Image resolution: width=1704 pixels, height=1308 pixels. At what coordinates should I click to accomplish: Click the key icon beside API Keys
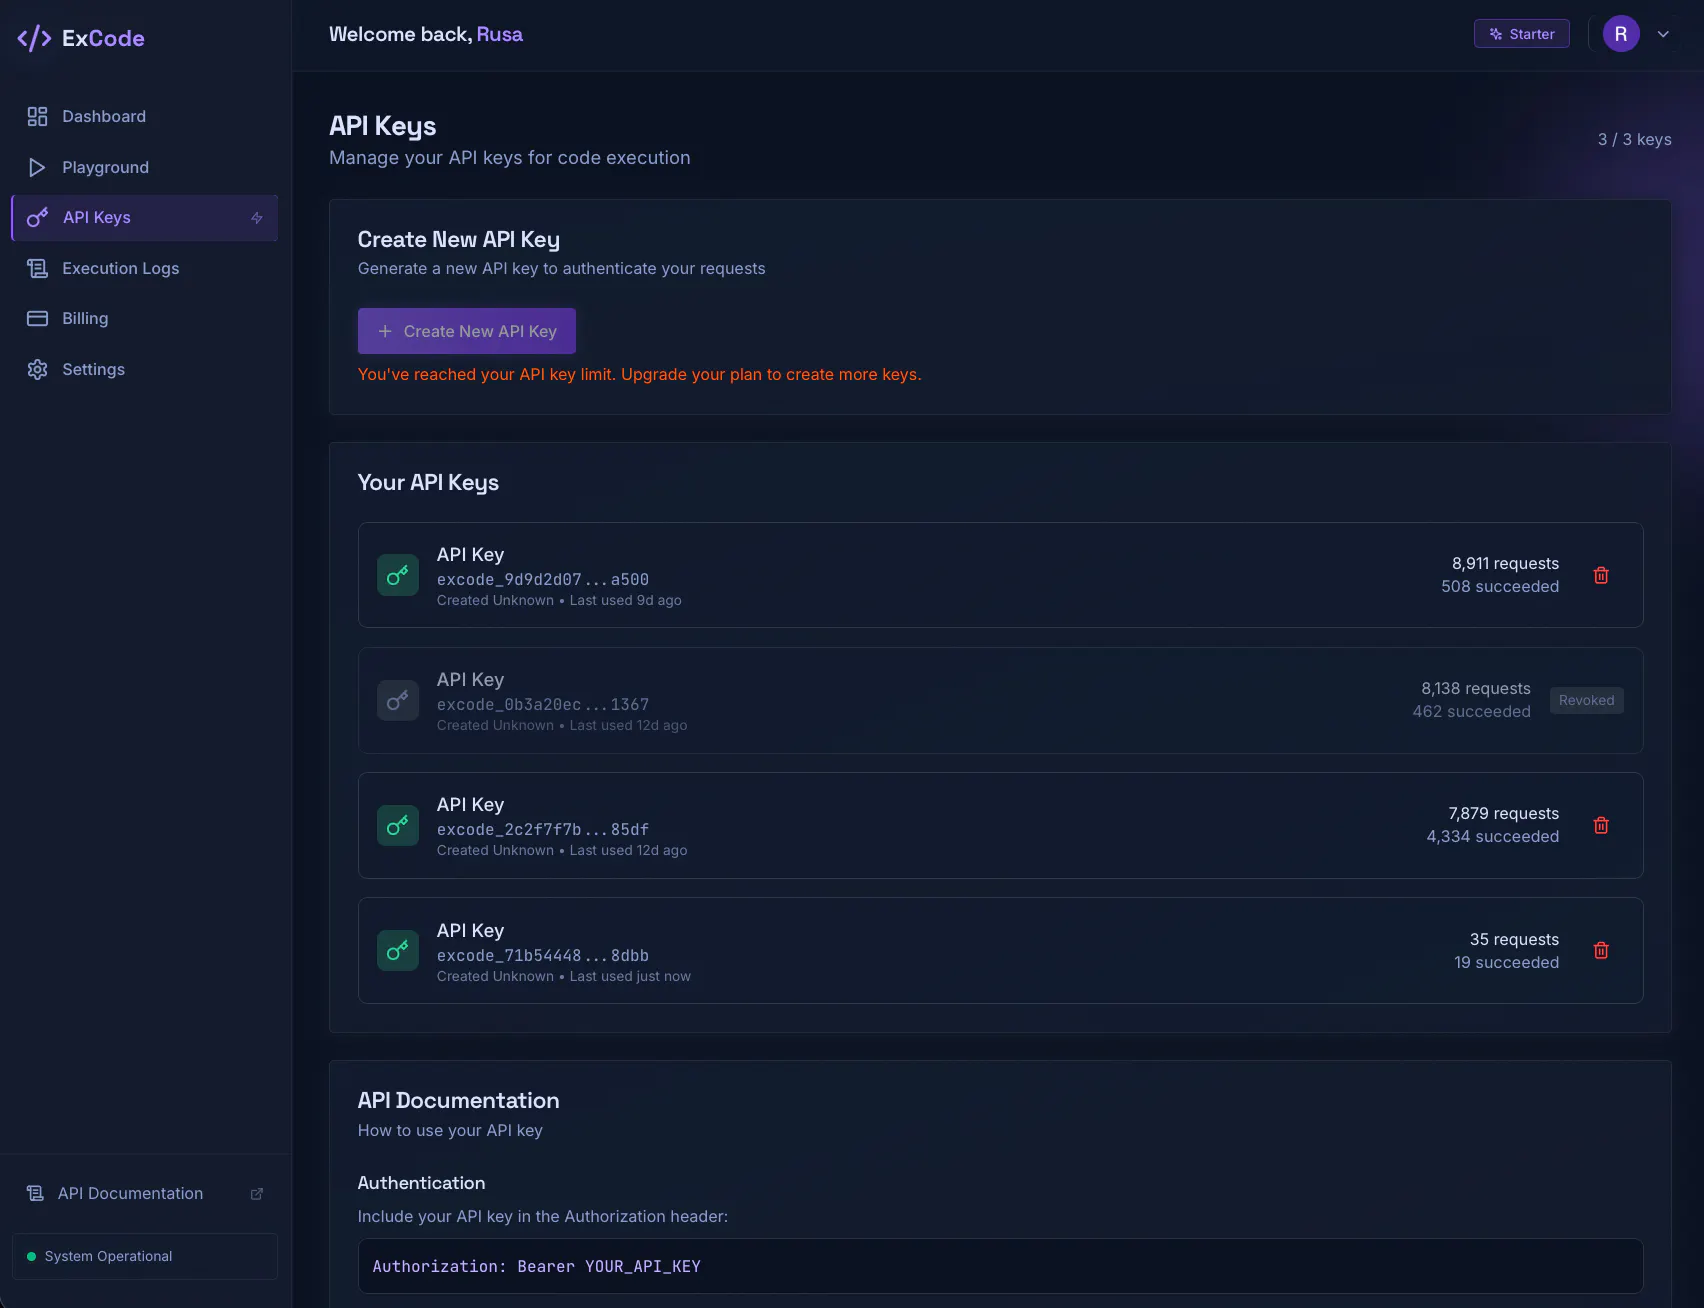(x=38, y=217)
